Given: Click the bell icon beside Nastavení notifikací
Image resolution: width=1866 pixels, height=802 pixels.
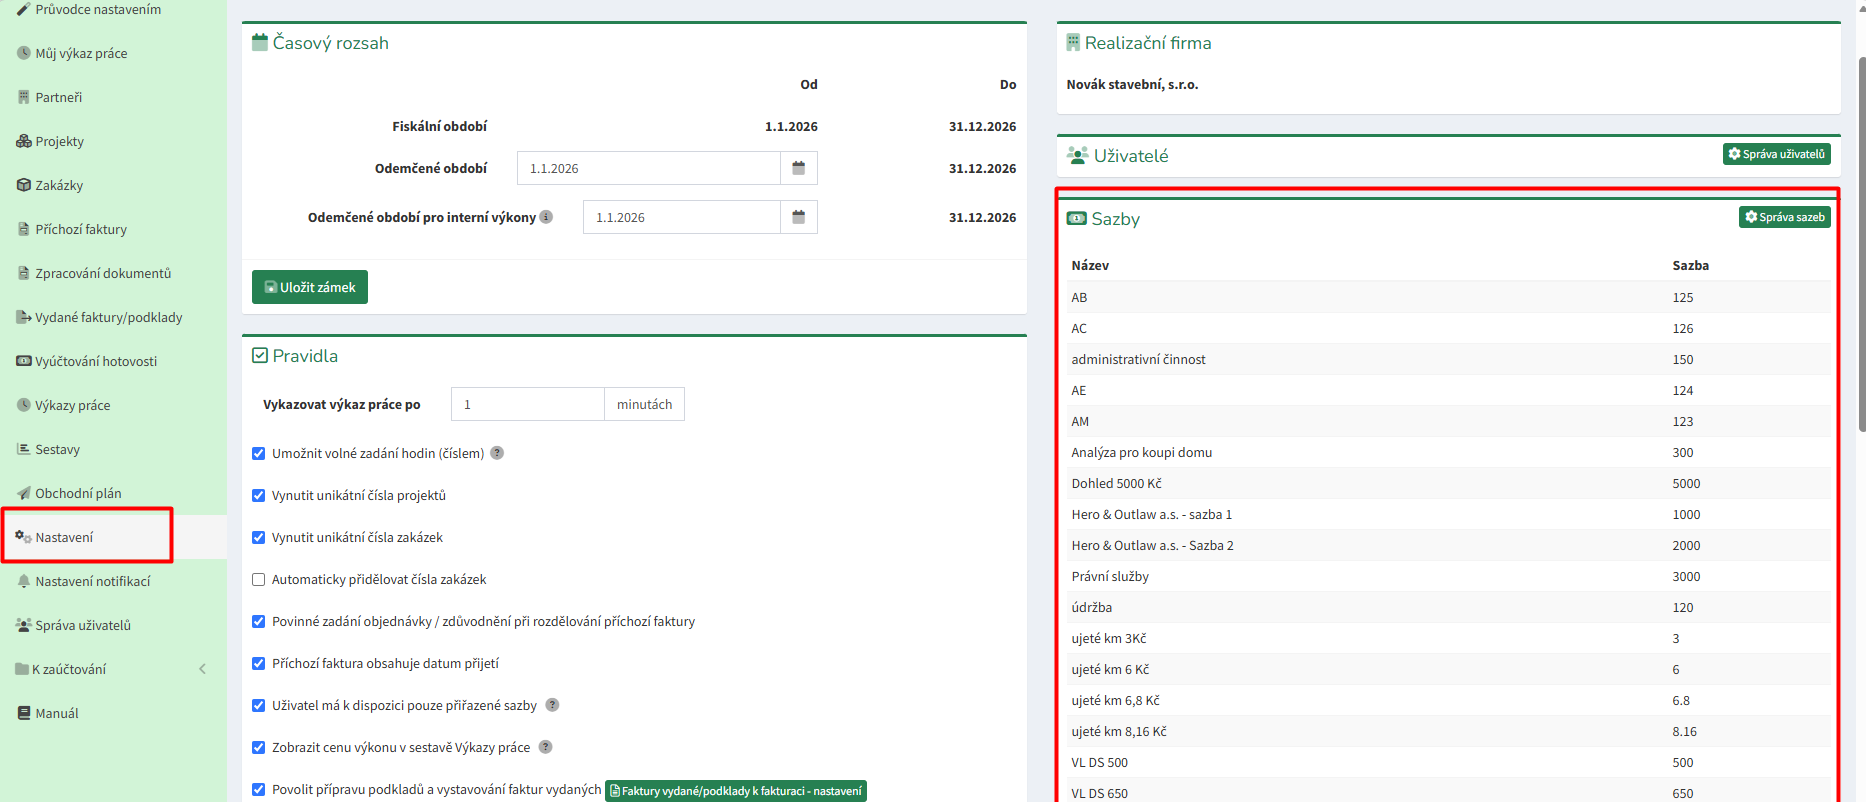Looking at the screenshot, I should (24, 581).
